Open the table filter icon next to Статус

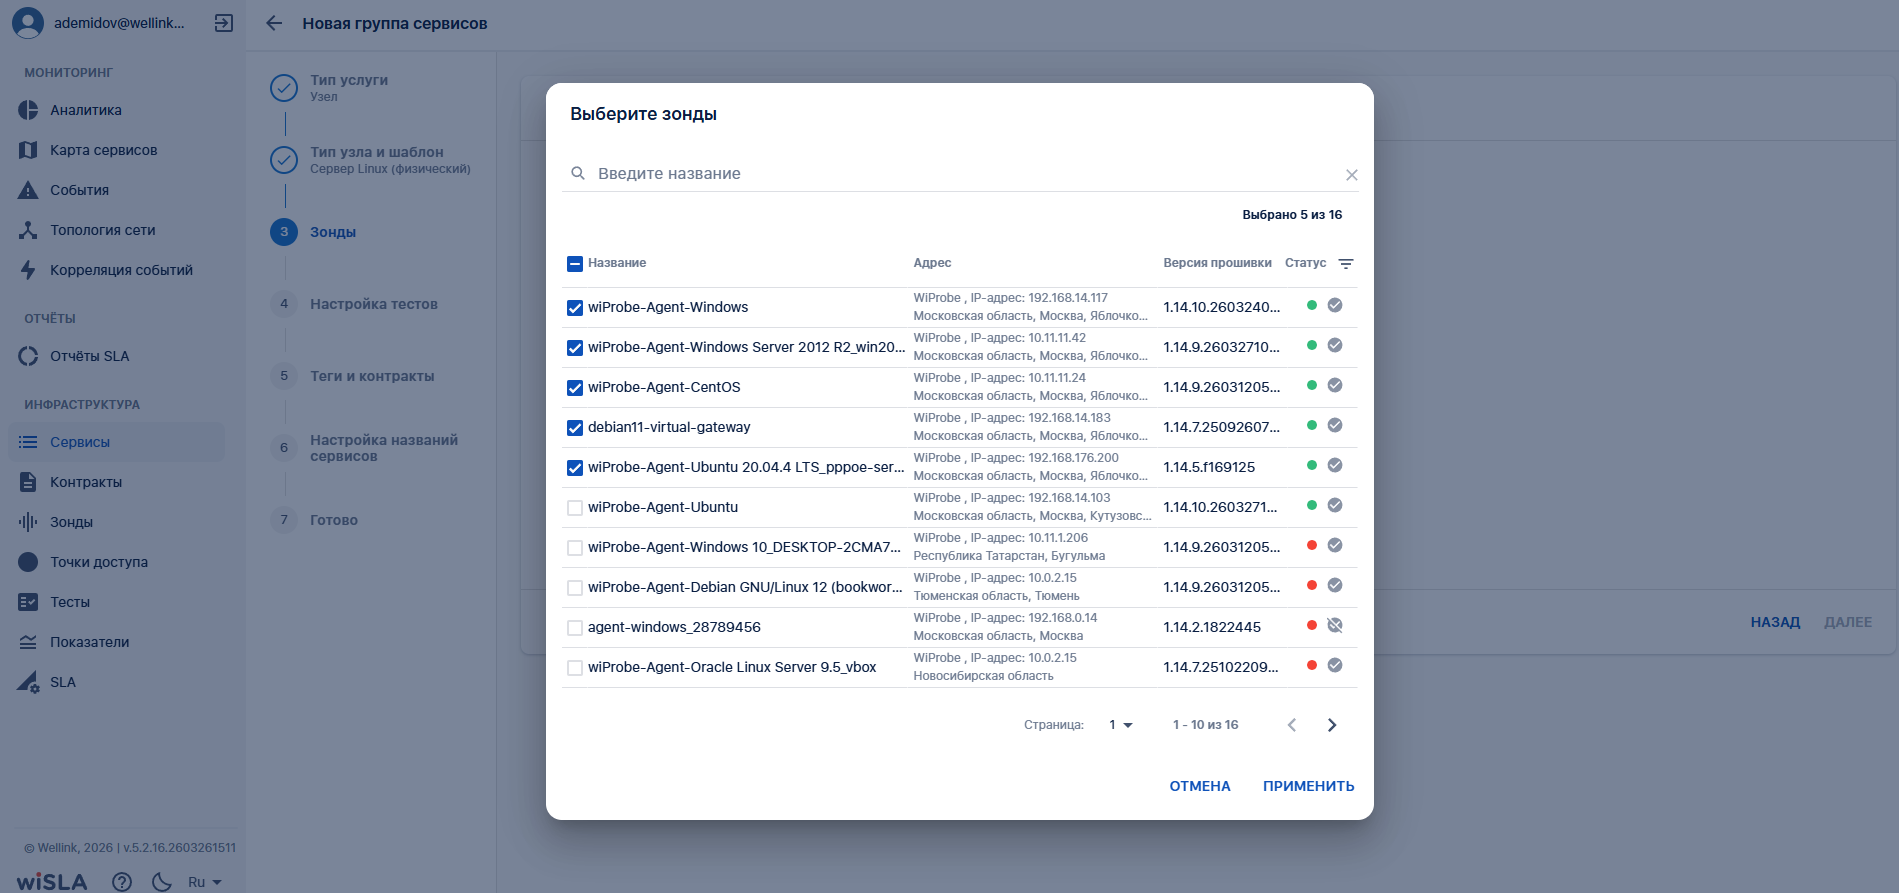pos(1346,264)
